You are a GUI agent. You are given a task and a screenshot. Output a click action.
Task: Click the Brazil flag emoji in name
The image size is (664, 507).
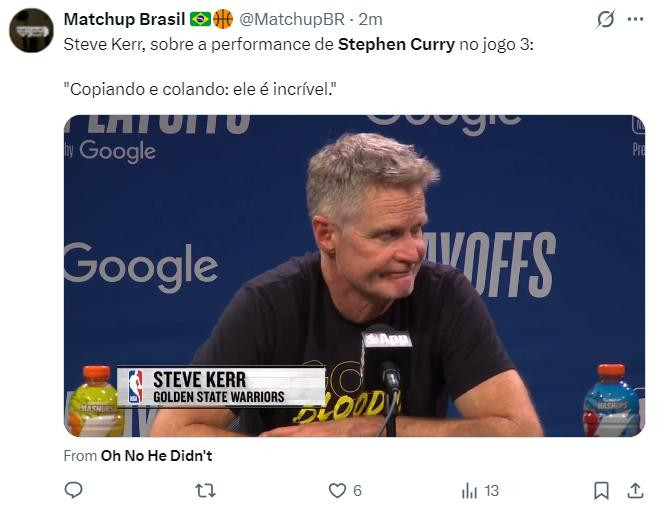pyautogui.click(x=200, y=19)
